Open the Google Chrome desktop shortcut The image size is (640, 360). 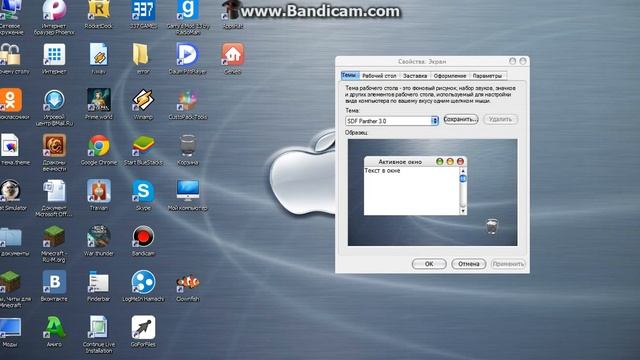pyautogui.click(x=99, y=146)
